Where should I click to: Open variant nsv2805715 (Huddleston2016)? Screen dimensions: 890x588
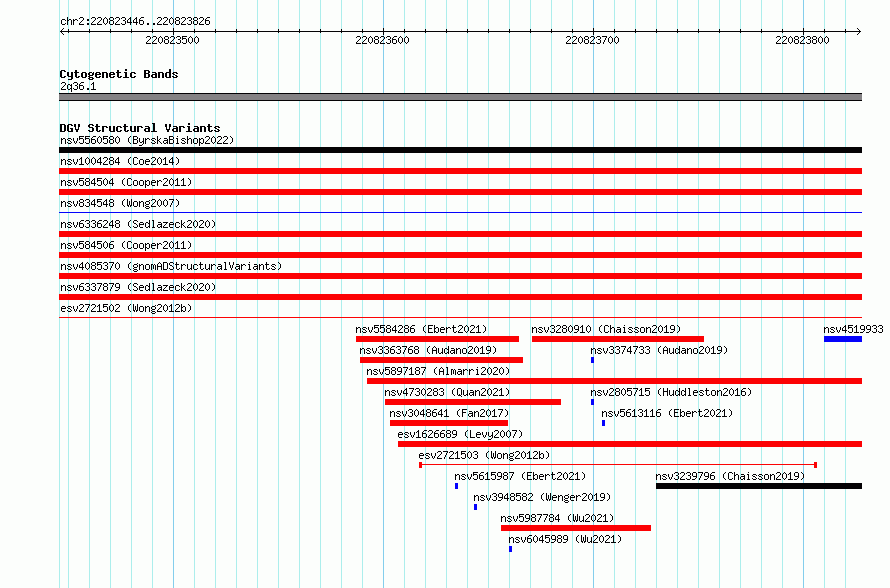671,392
